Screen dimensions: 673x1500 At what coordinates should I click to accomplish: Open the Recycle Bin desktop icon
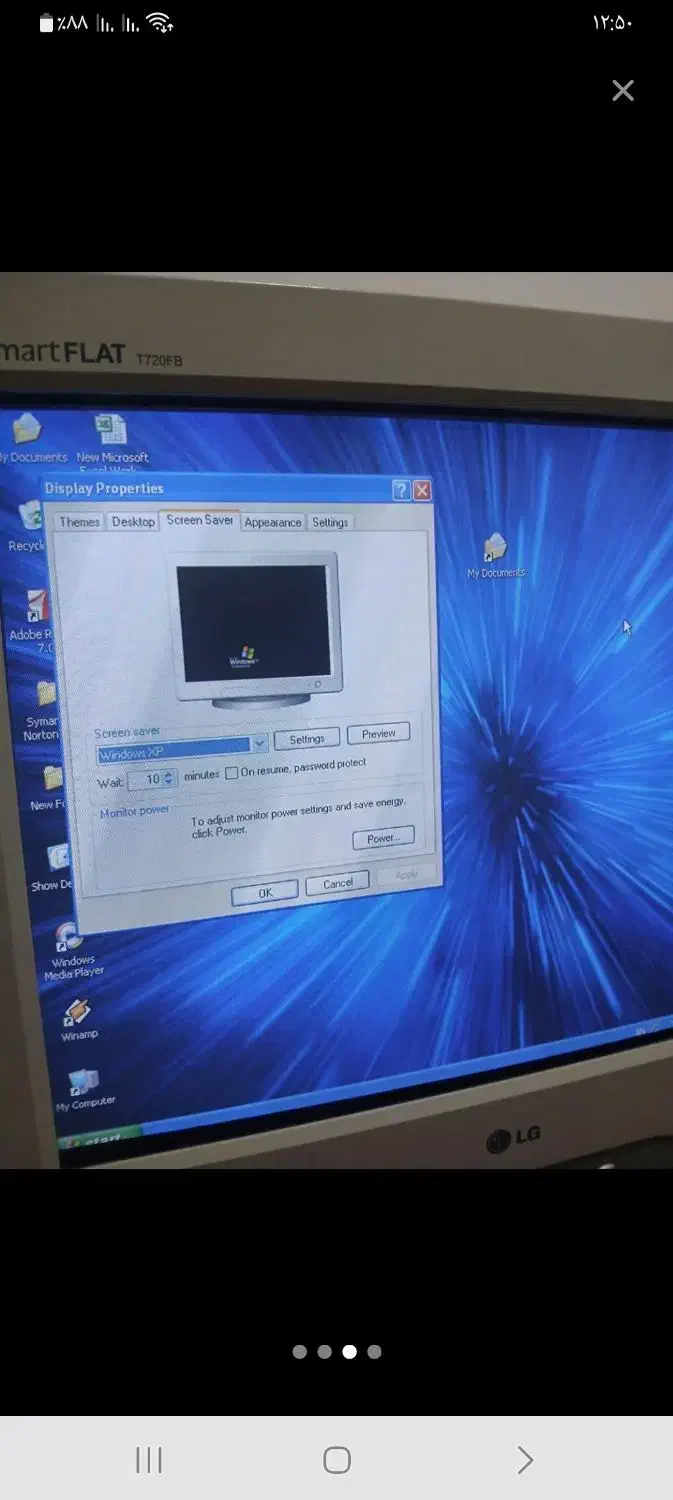point(28,527)
